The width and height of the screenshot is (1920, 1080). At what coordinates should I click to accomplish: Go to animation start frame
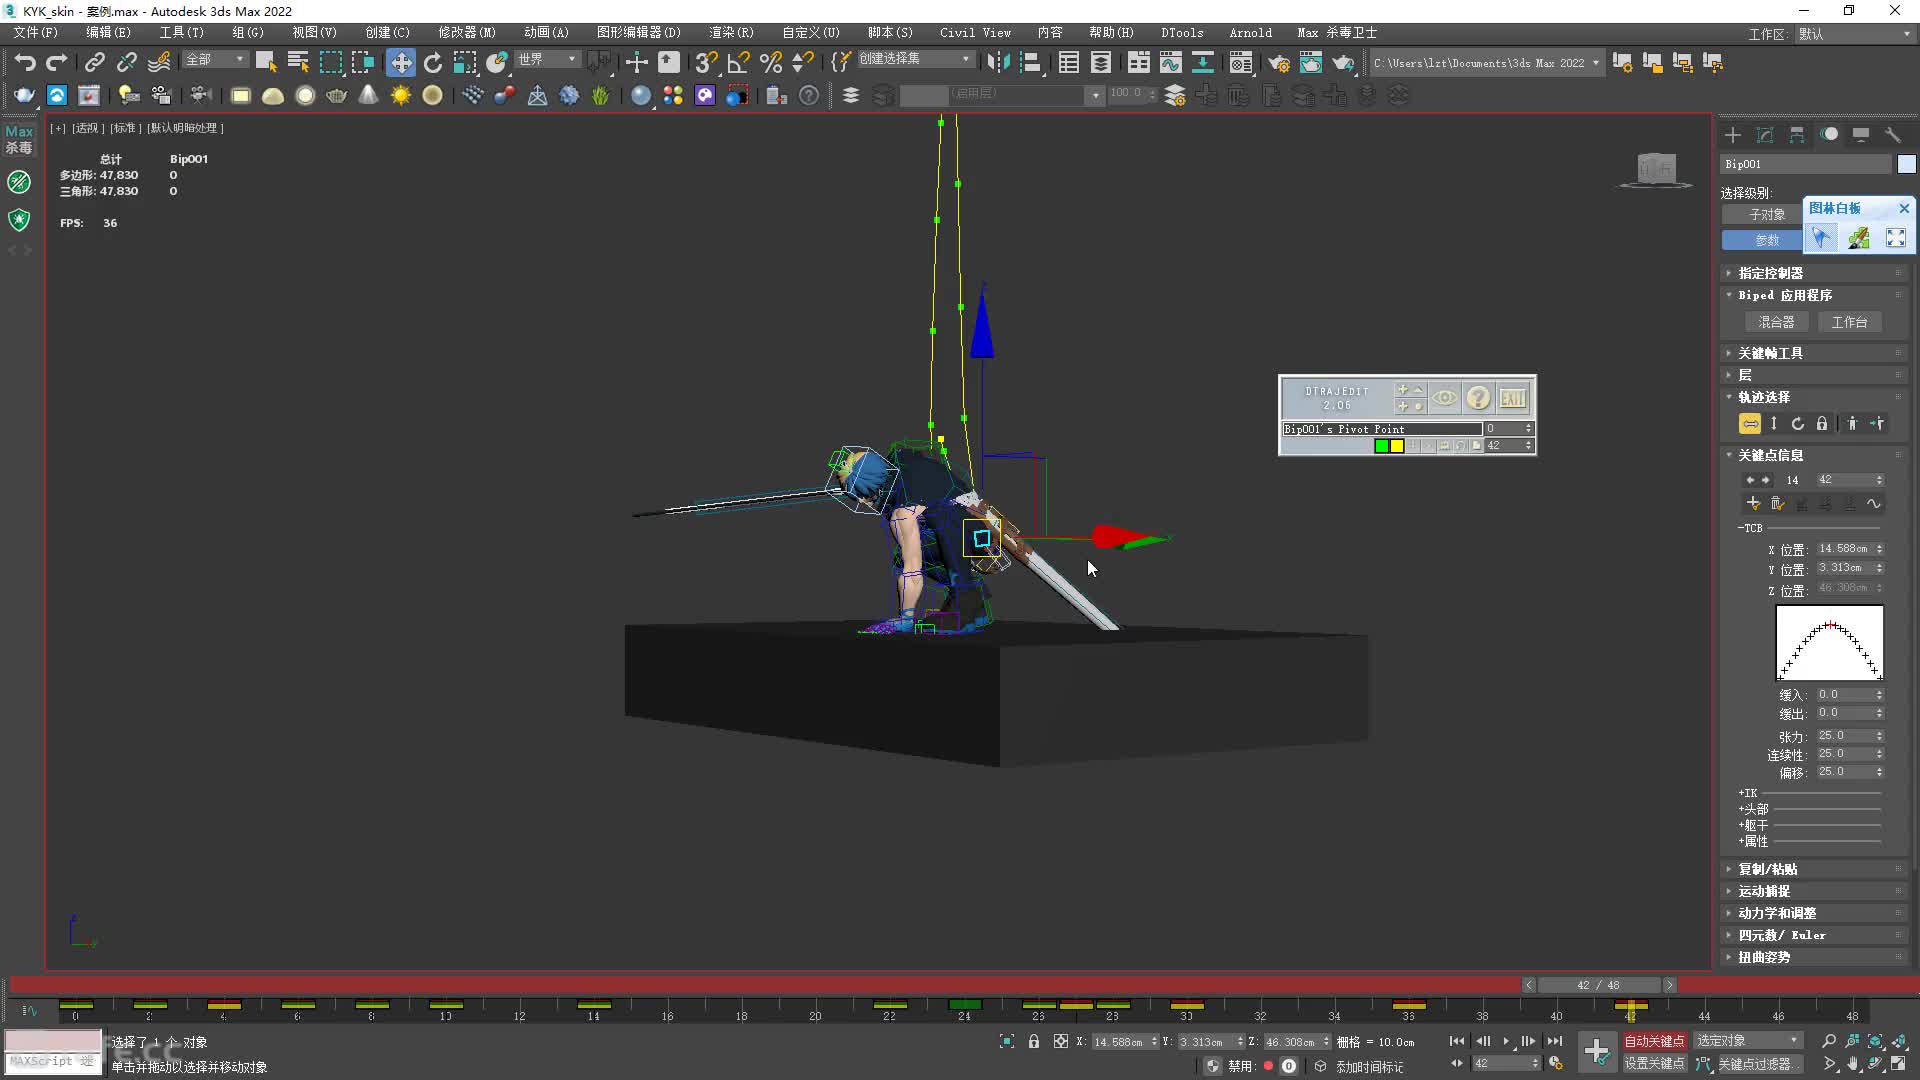tap(1457, 1041)
